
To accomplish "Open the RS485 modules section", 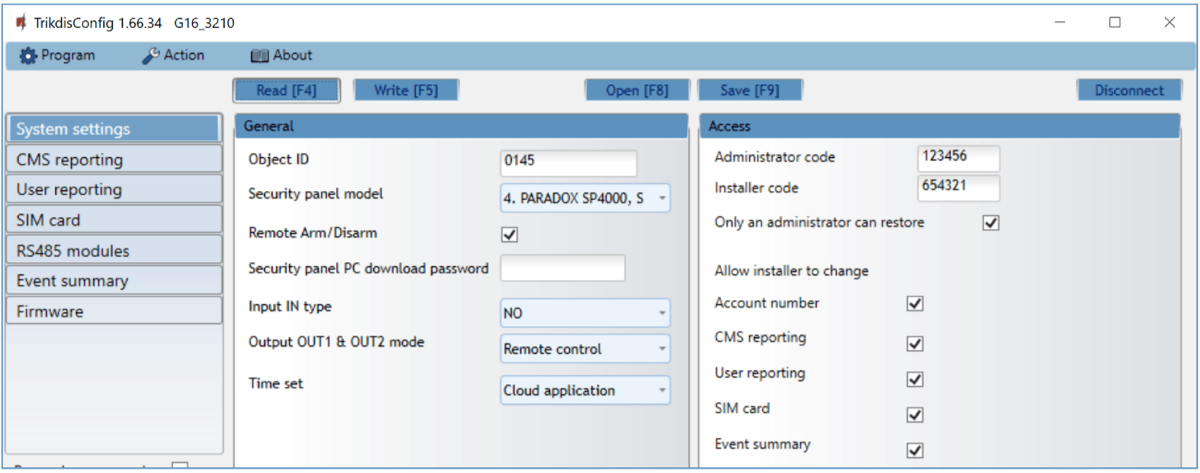I will click(113, 250).
